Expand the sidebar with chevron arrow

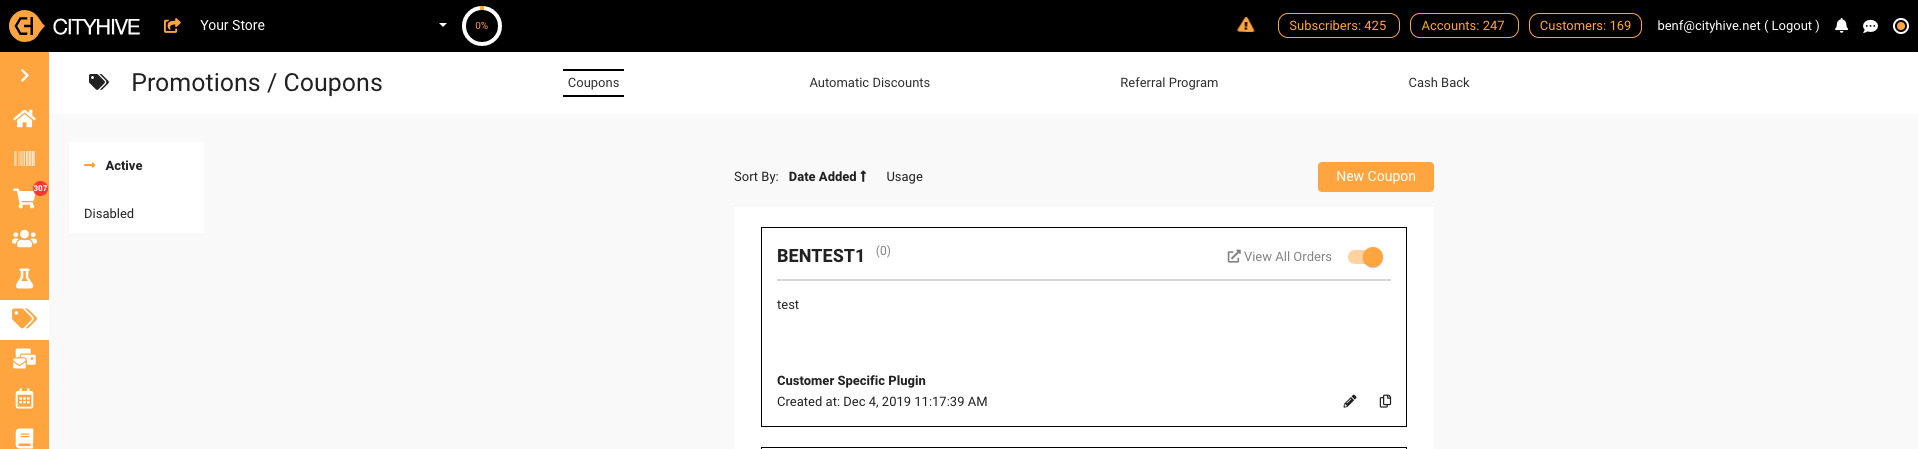(x=24, y=75)
